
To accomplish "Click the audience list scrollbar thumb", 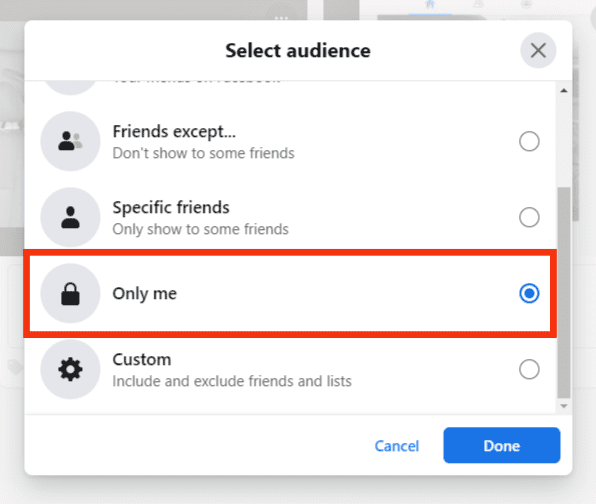I will coord(564,292).
